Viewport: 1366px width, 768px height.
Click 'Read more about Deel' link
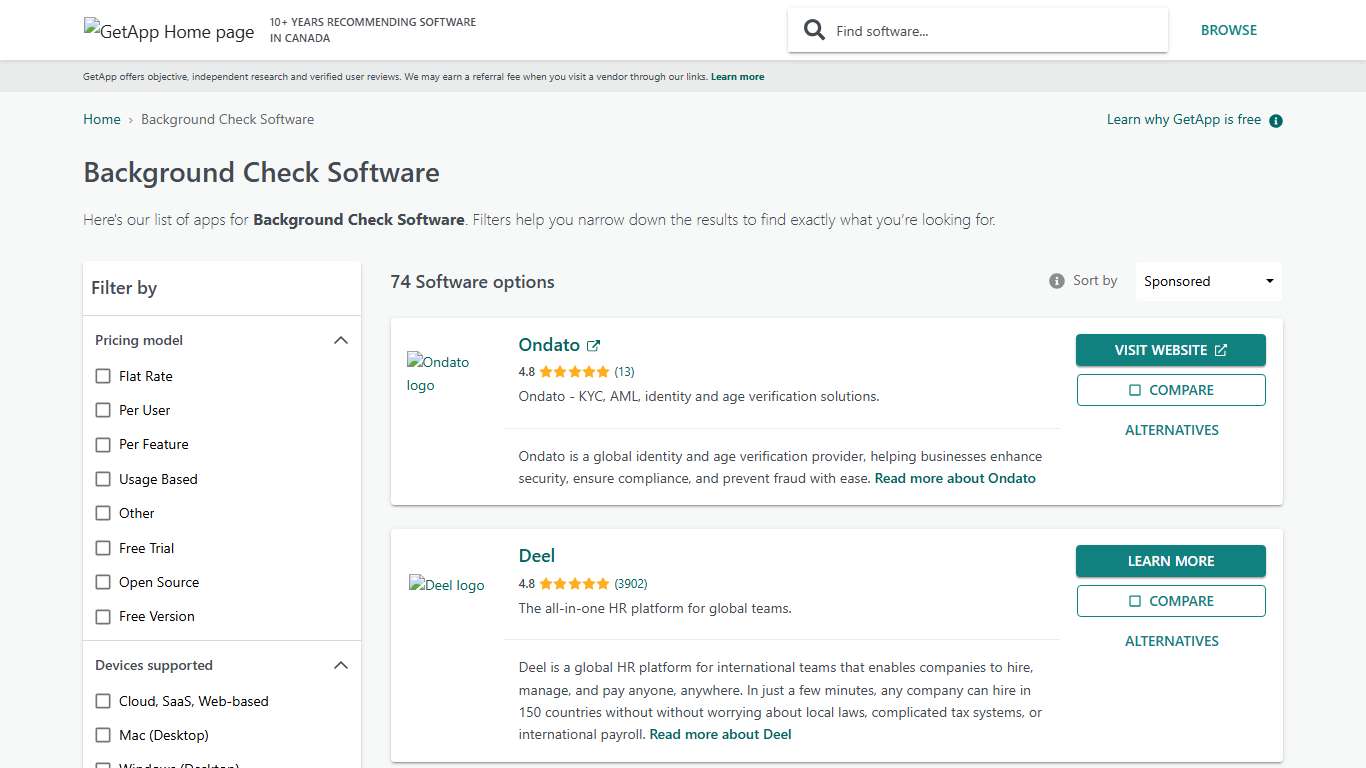720,734
